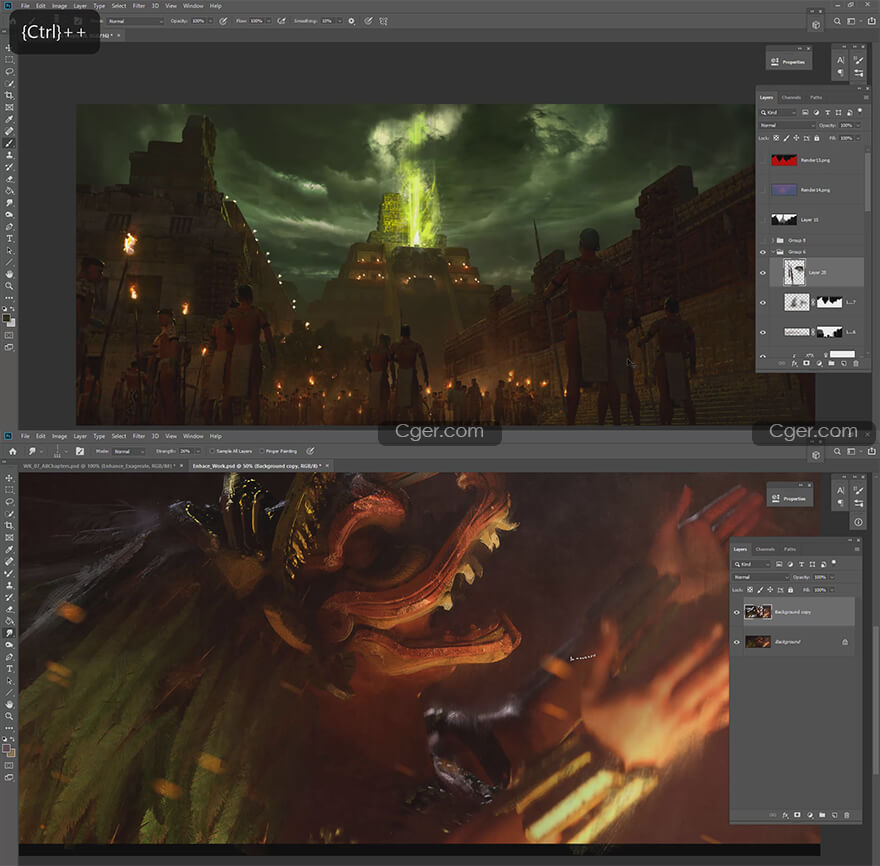Open the Properties panel in the top window
This screenshot has width=880, height=866.
[789, 62]
